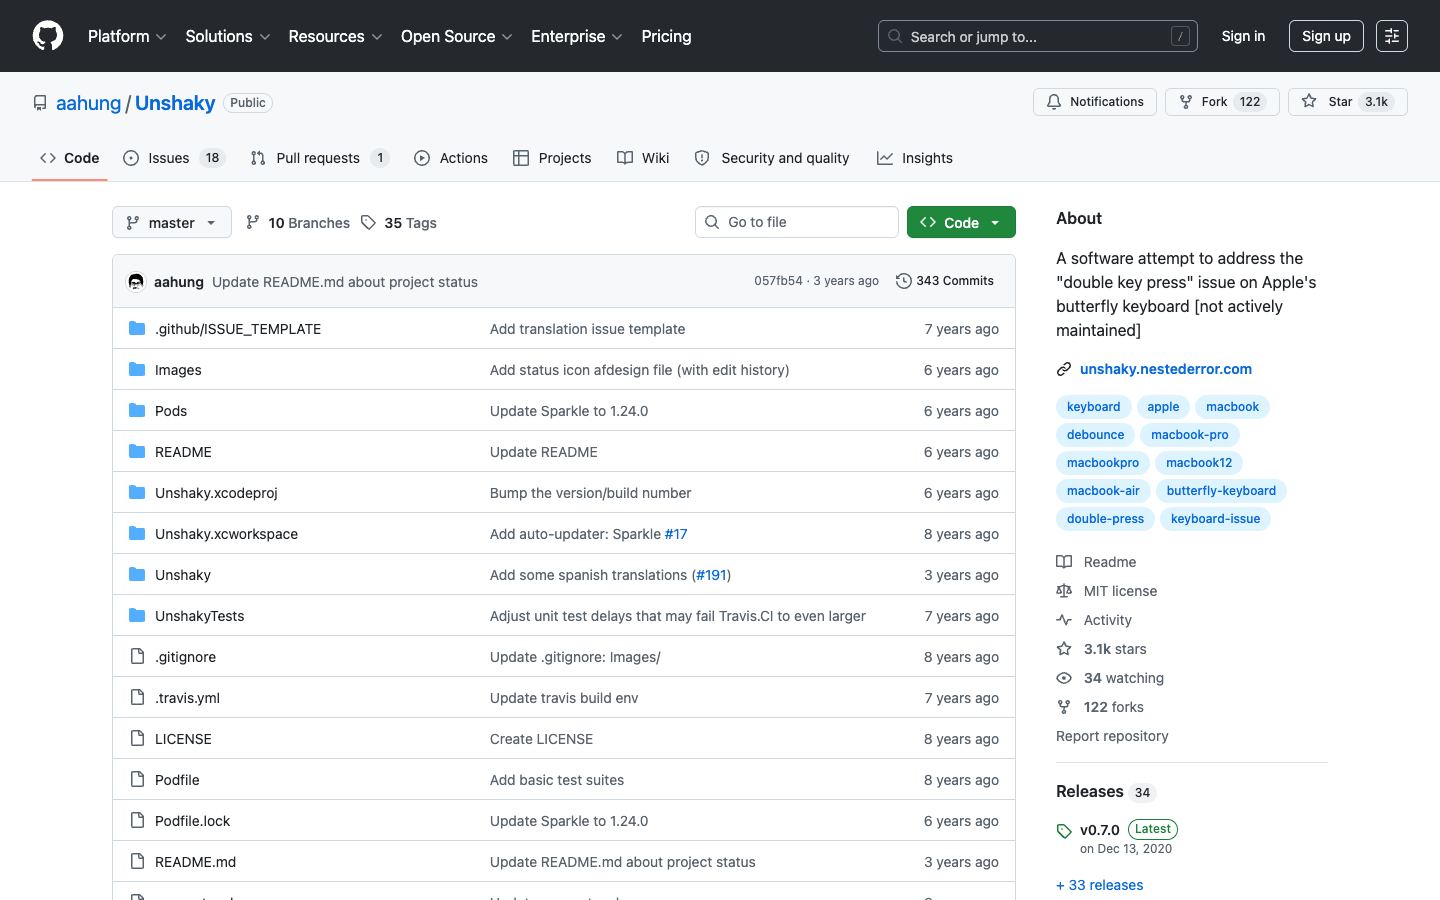Switch to the Projects tab
The image size is (1440, 900).
click(552, 158)
